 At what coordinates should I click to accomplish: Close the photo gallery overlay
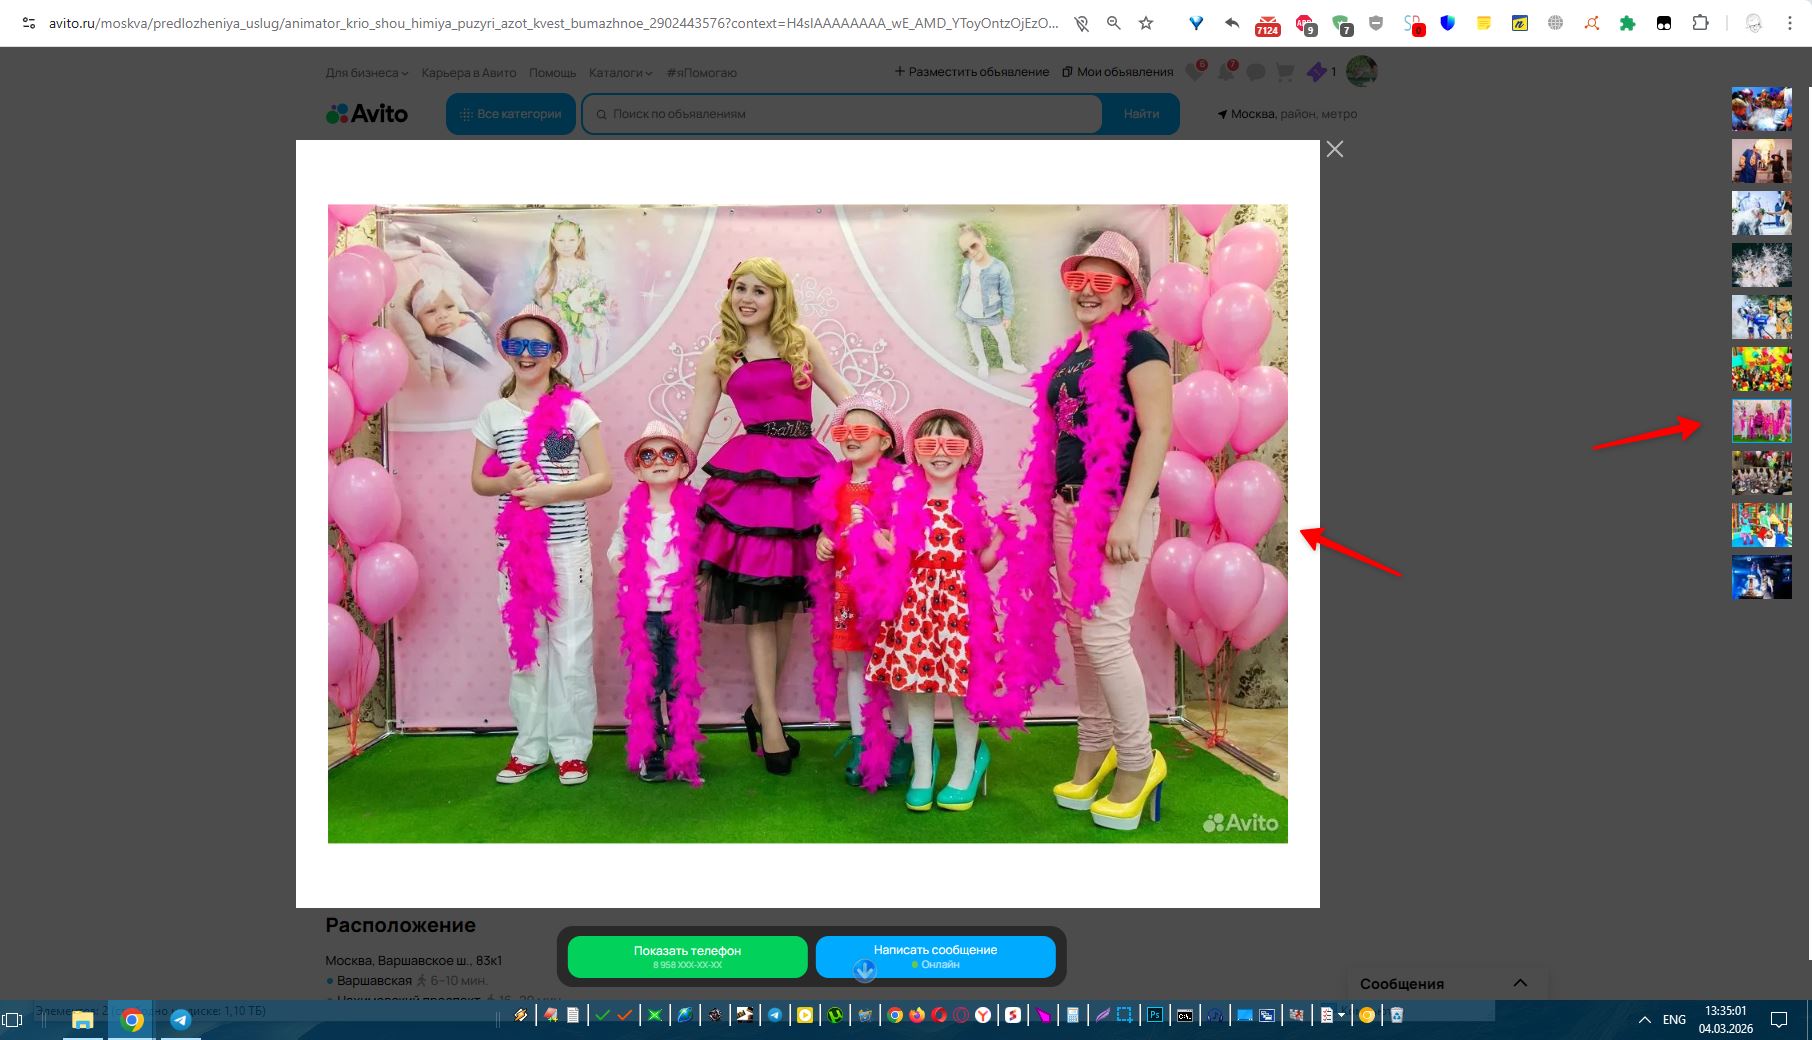click(1334, 149)
